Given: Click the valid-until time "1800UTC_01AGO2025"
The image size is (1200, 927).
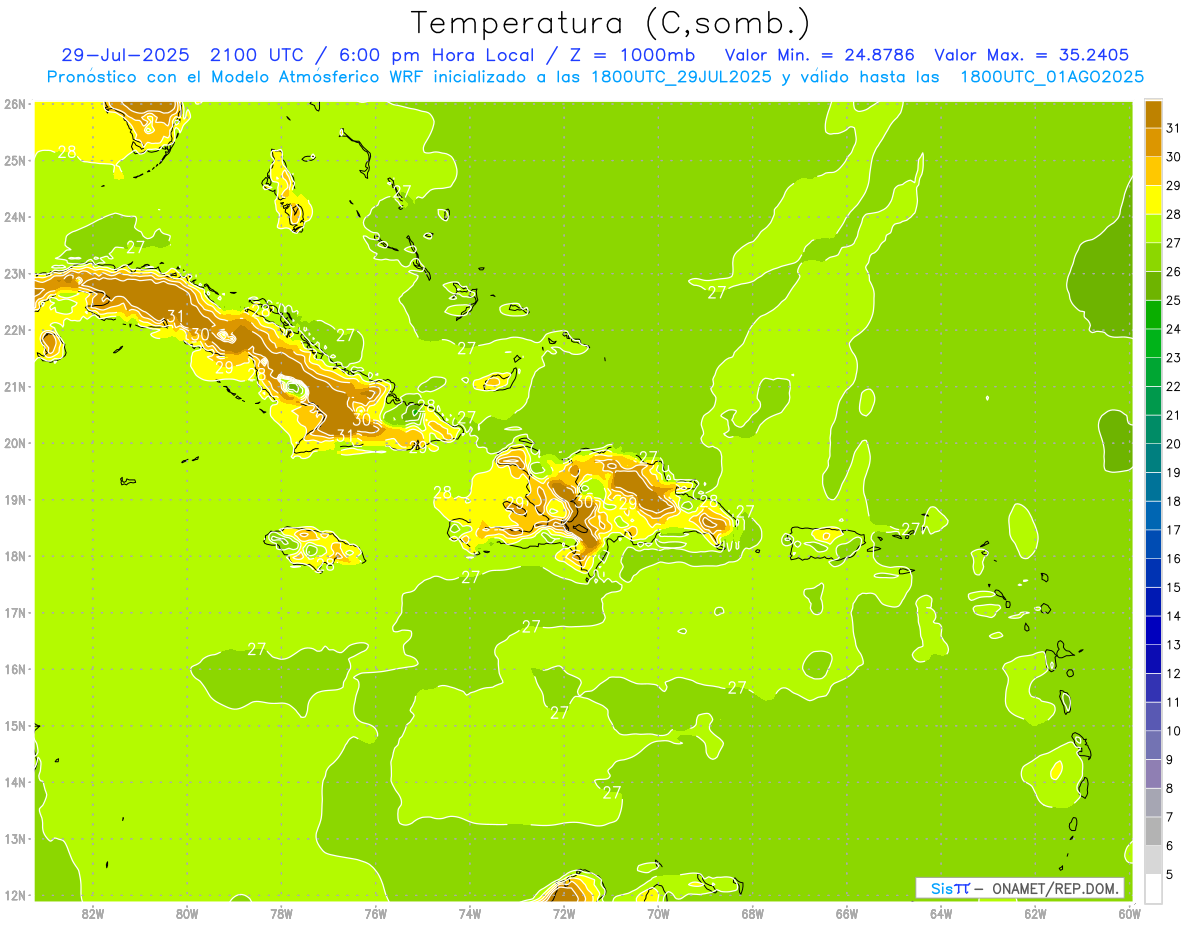Looking at the screenshot, I should point(1052,77).
